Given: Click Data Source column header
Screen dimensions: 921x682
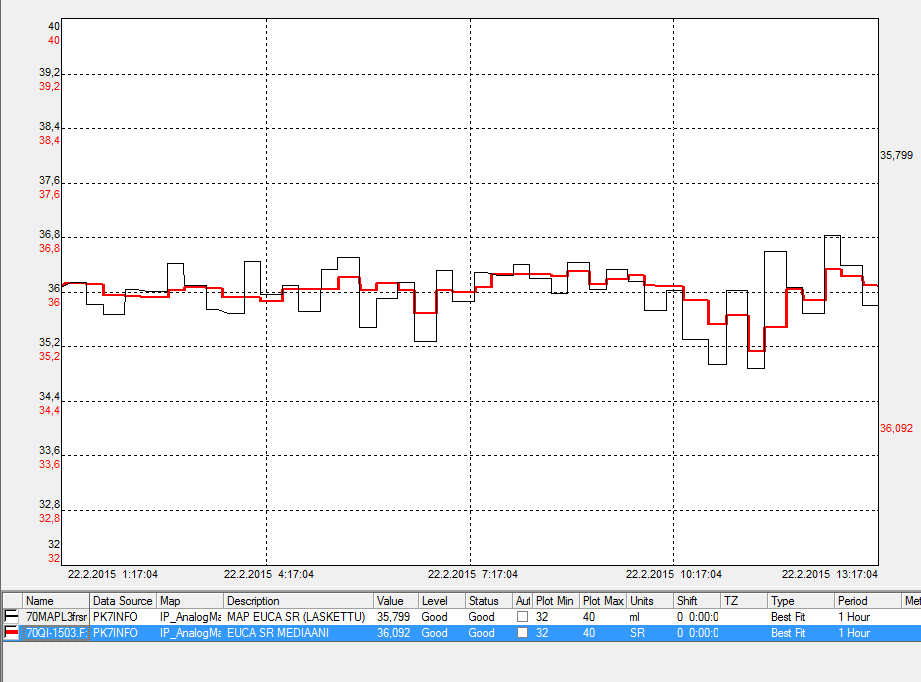Looking at the screenshot, I should tap(123, 601).
